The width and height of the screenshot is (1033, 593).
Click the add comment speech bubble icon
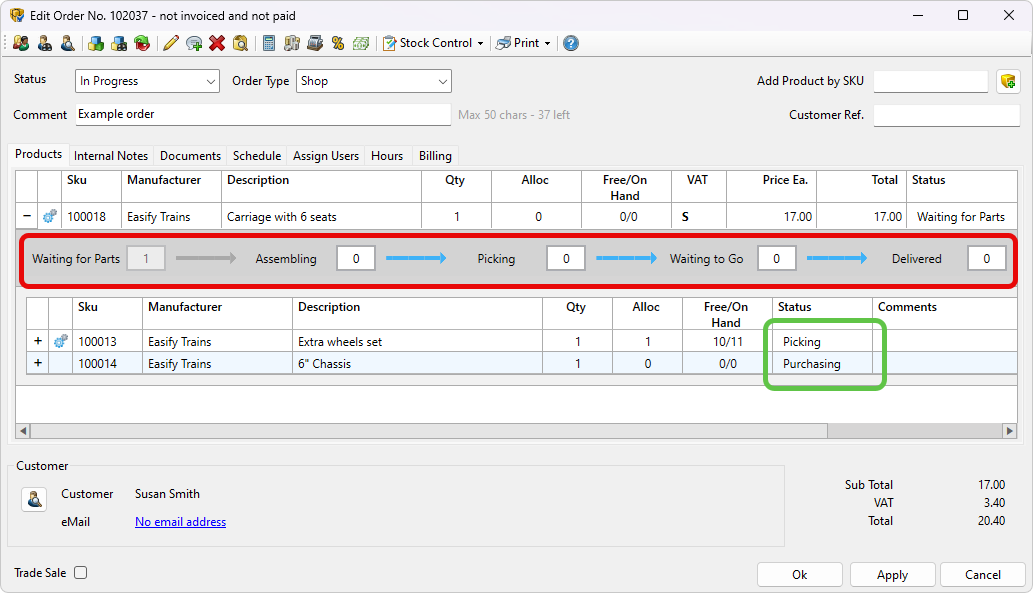(x=194, y=43)
